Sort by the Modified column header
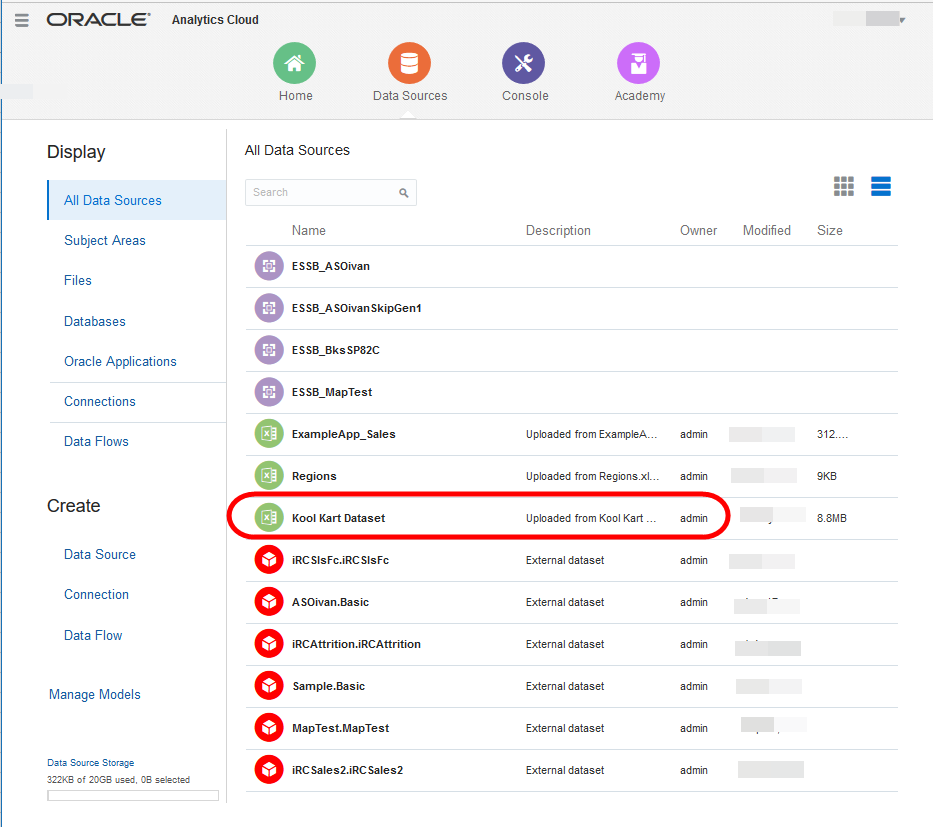 pyautogui.click(x=766, y=230)
